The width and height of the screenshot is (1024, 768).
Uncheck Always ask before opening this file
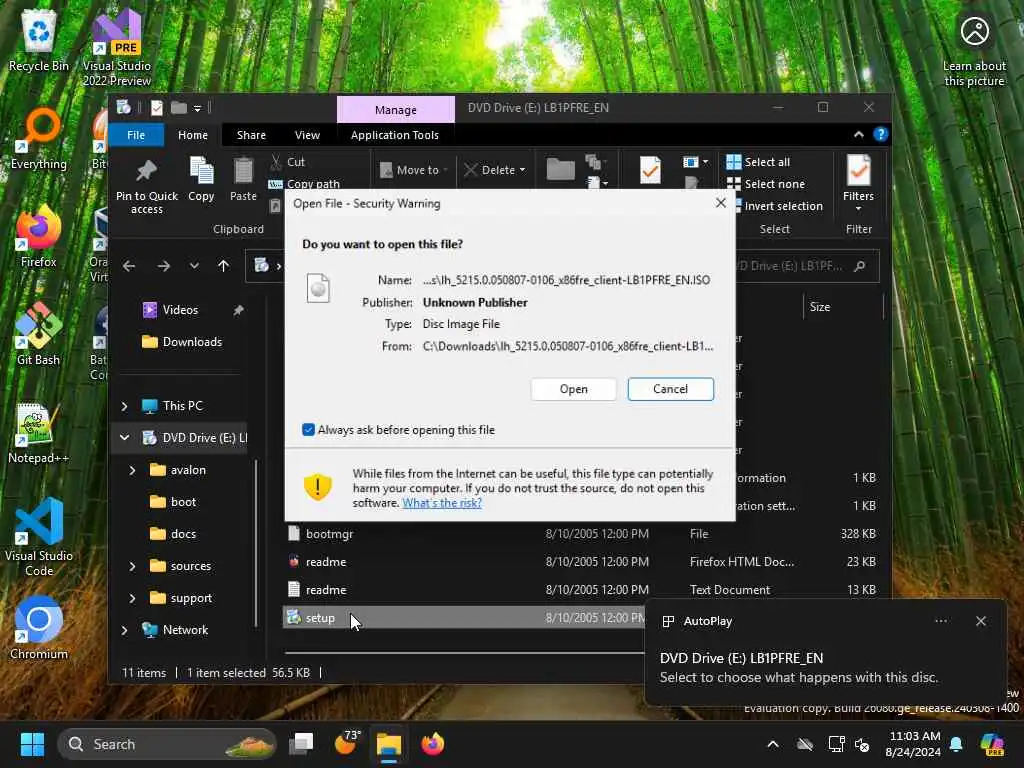click(x=308, y=430)
